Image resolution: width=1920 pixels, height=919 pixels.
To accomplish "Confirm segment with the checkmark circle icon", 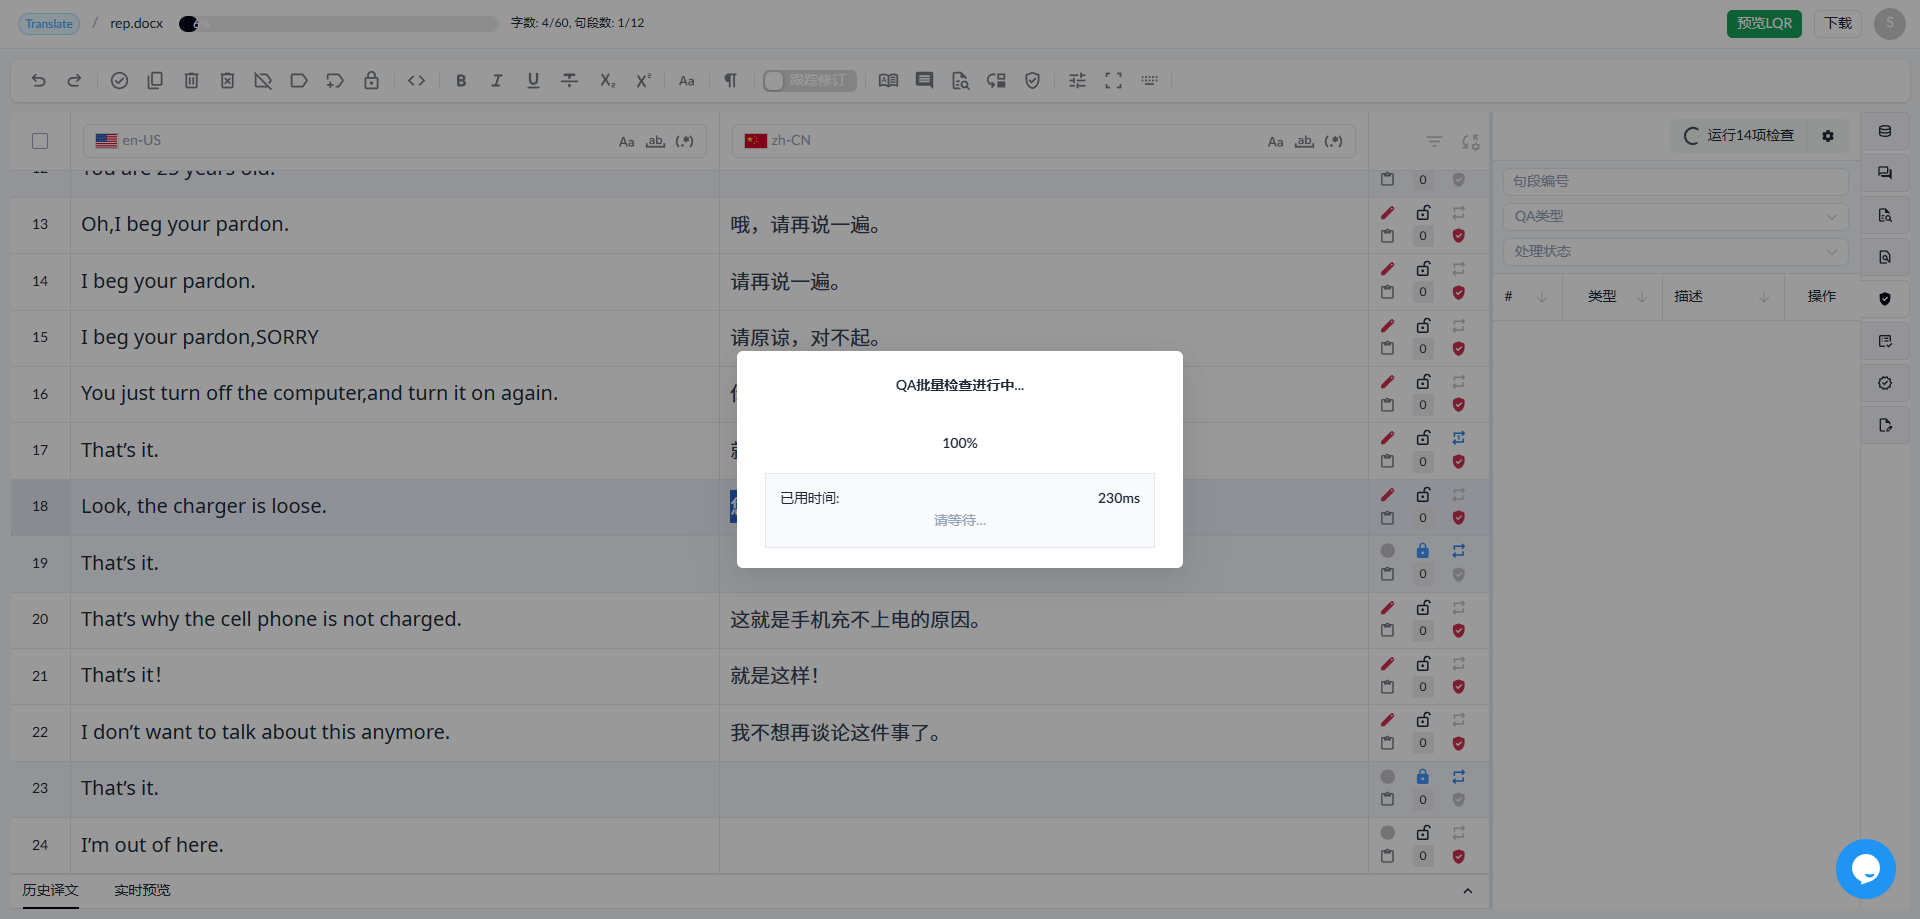I will [x=119, y=81].
